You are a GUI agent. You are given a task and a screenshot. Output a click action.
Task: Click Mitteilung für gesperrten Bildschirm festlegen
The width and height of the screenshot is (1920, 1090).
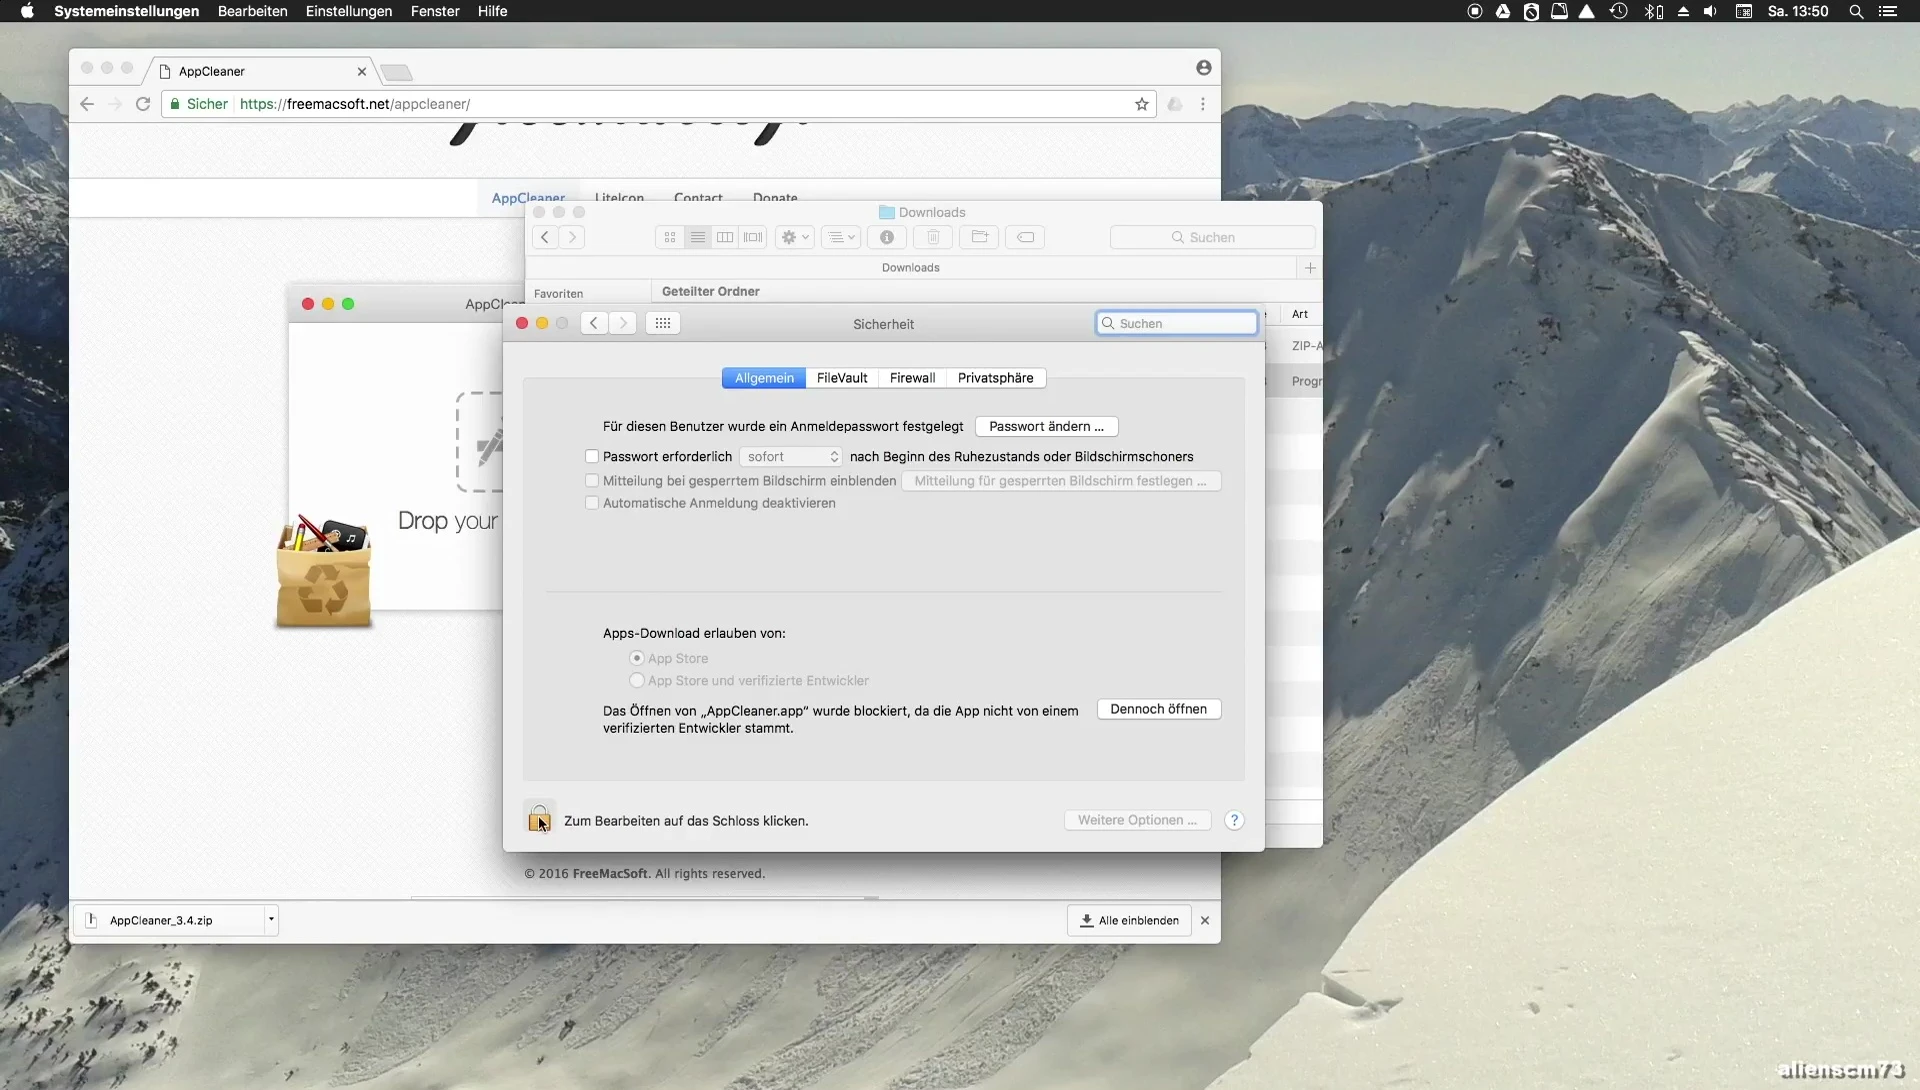pyautogui.click(x=1060, y=481)
